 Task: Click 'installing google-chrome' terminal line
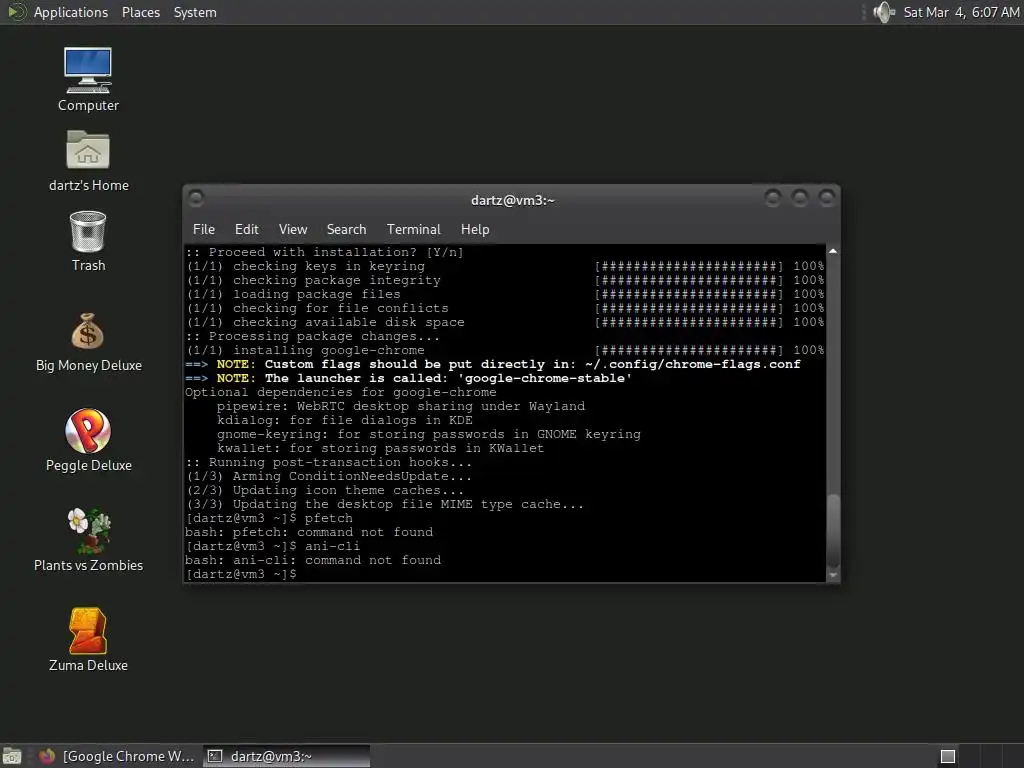pos(306,350)
